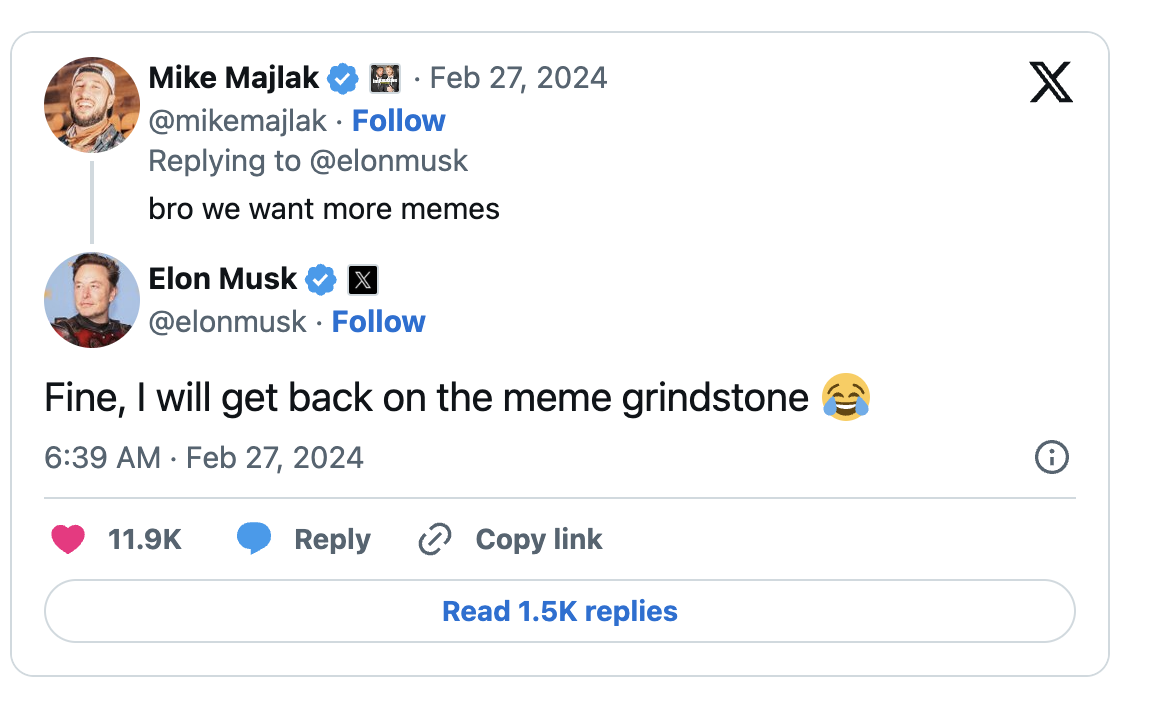Viewport: 1172px width, 706px height.
Task: Click the X logo in corner
Action: [x=1050, y=82]
